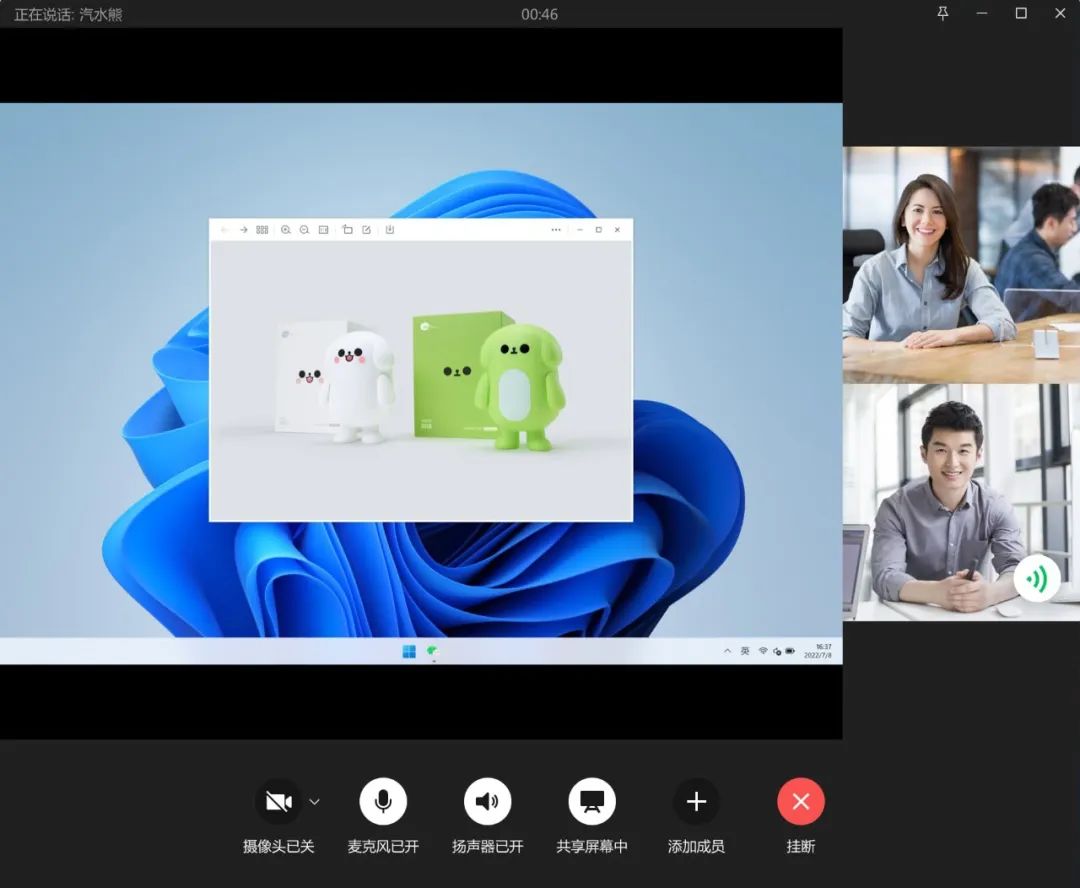Go to next image in viewer
Viewport: 1080px width, 888px height.
[x=244, y=229]
